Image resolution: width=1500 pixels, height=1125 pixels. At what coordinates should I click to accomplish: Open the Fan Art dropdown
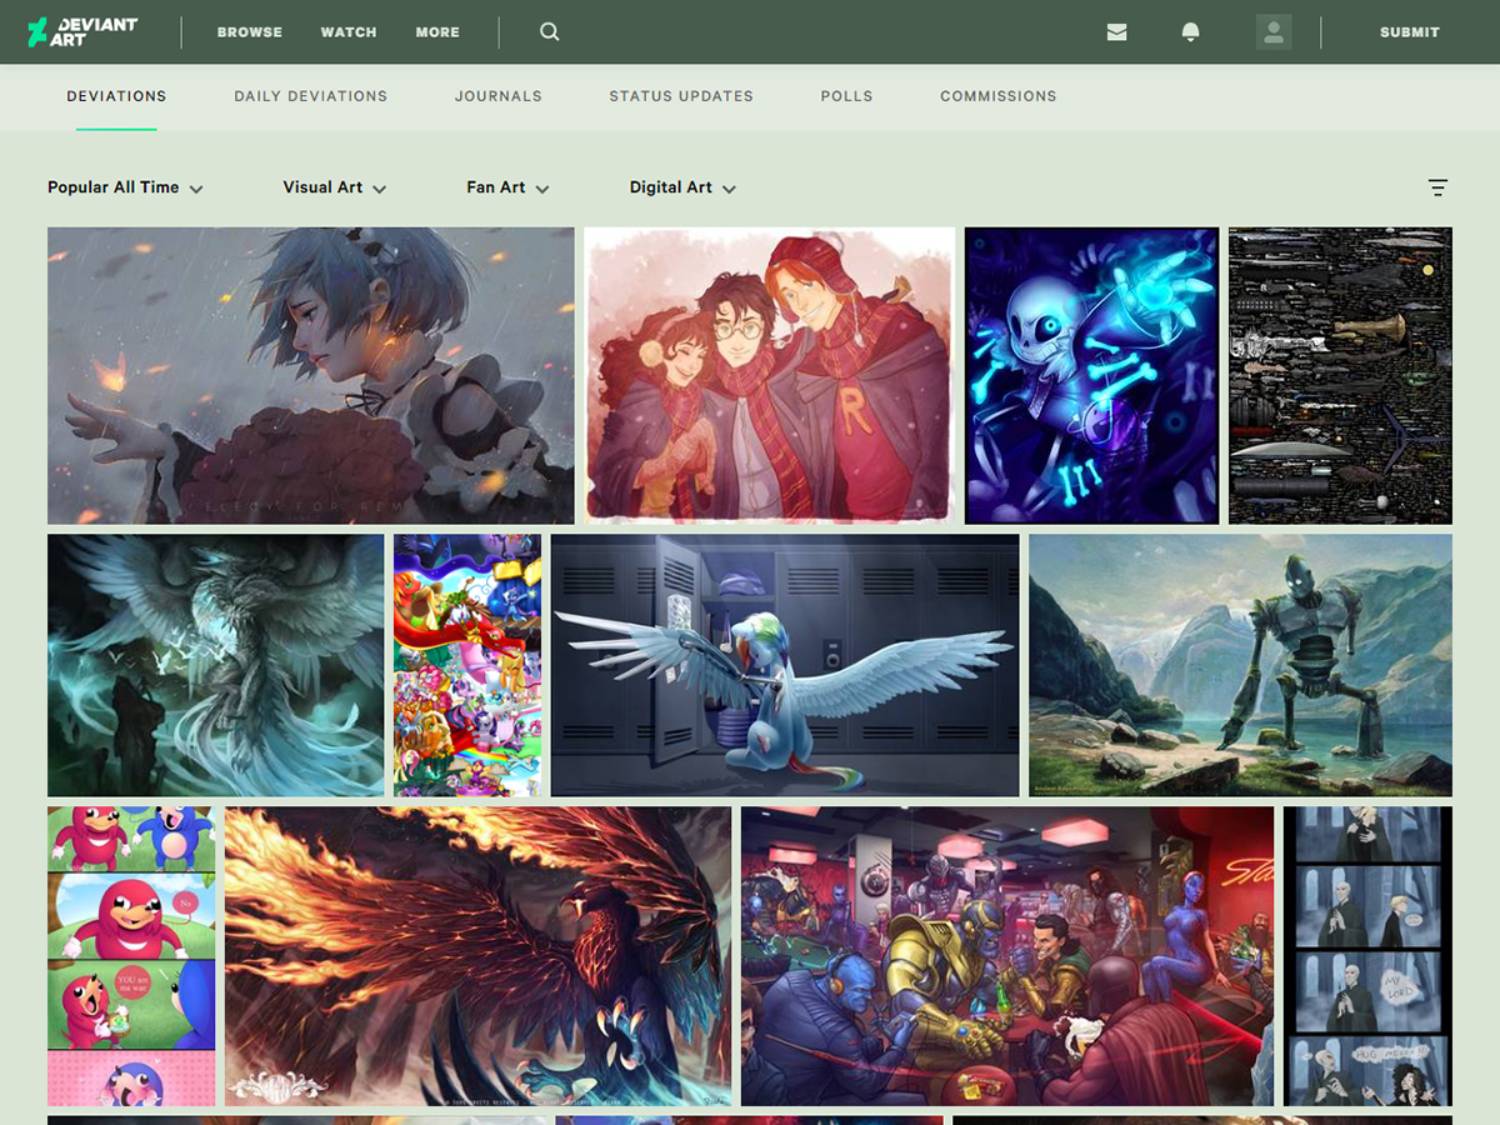pos(507,188)
